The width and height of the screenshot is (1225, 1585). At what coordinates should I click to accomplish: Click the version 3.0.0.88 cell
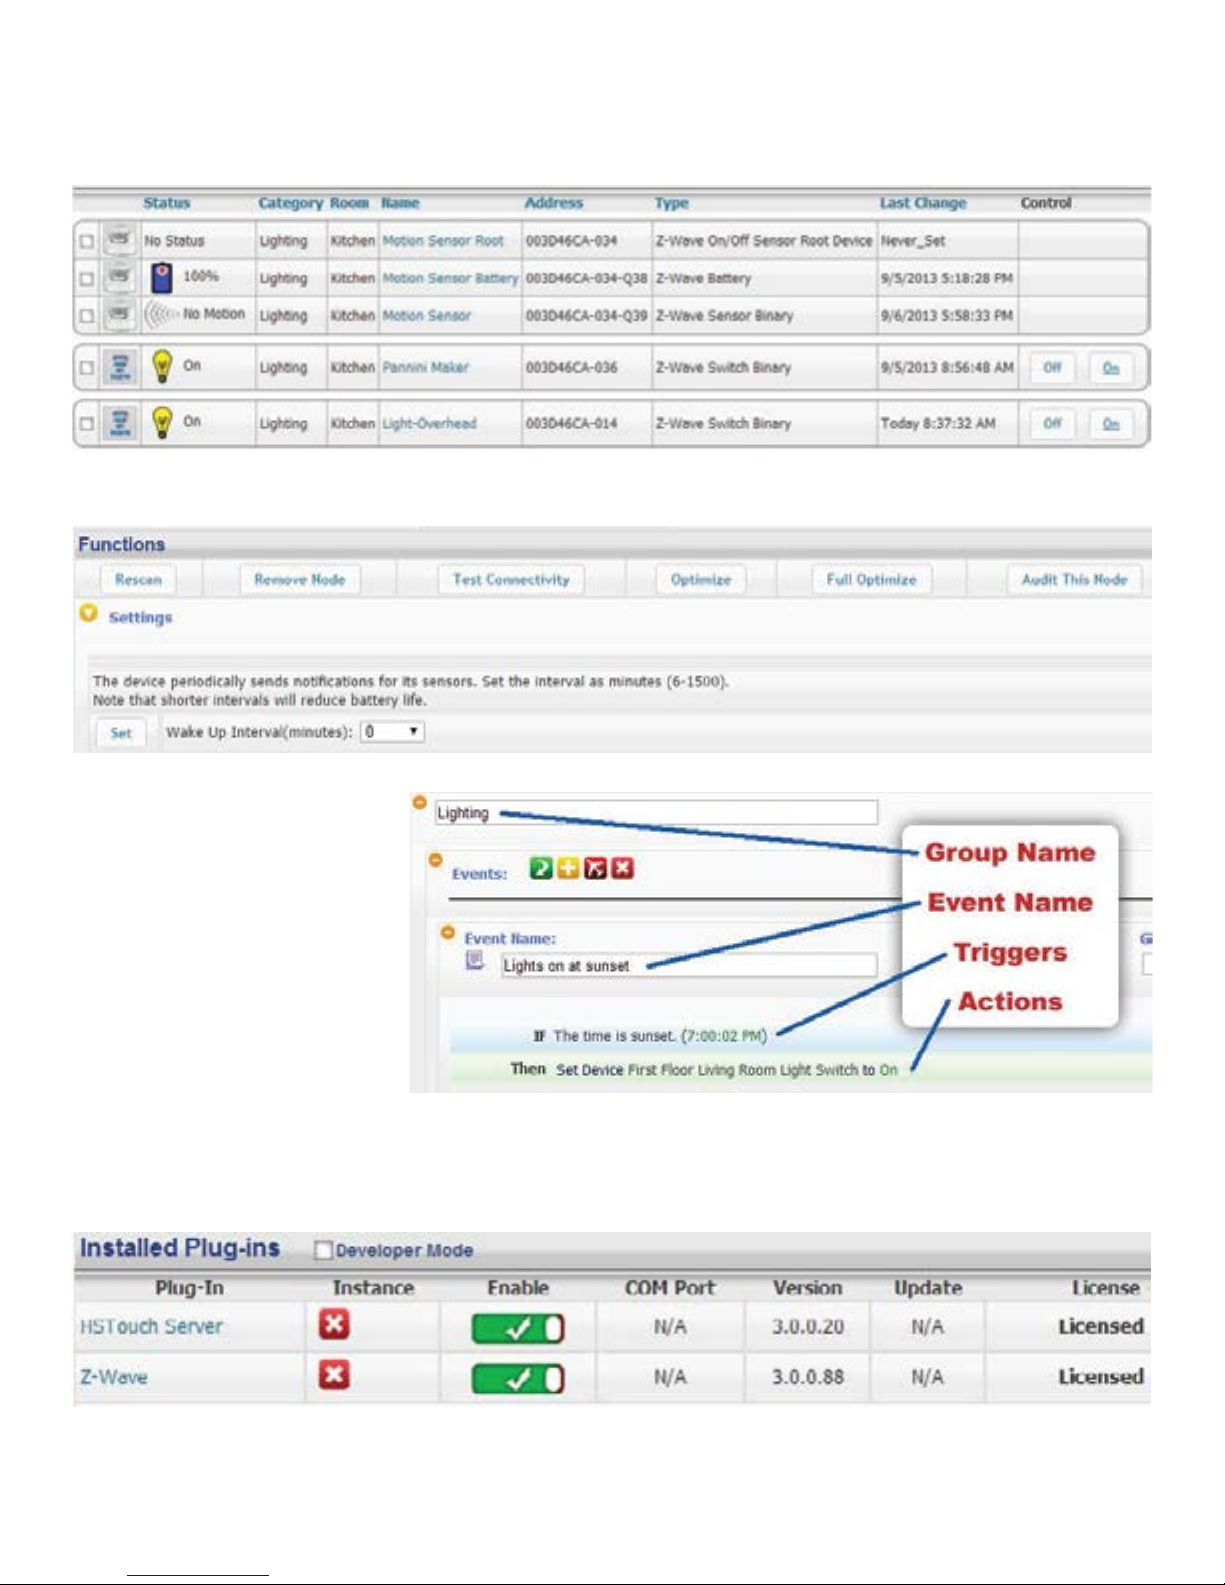coord(808,1377)
